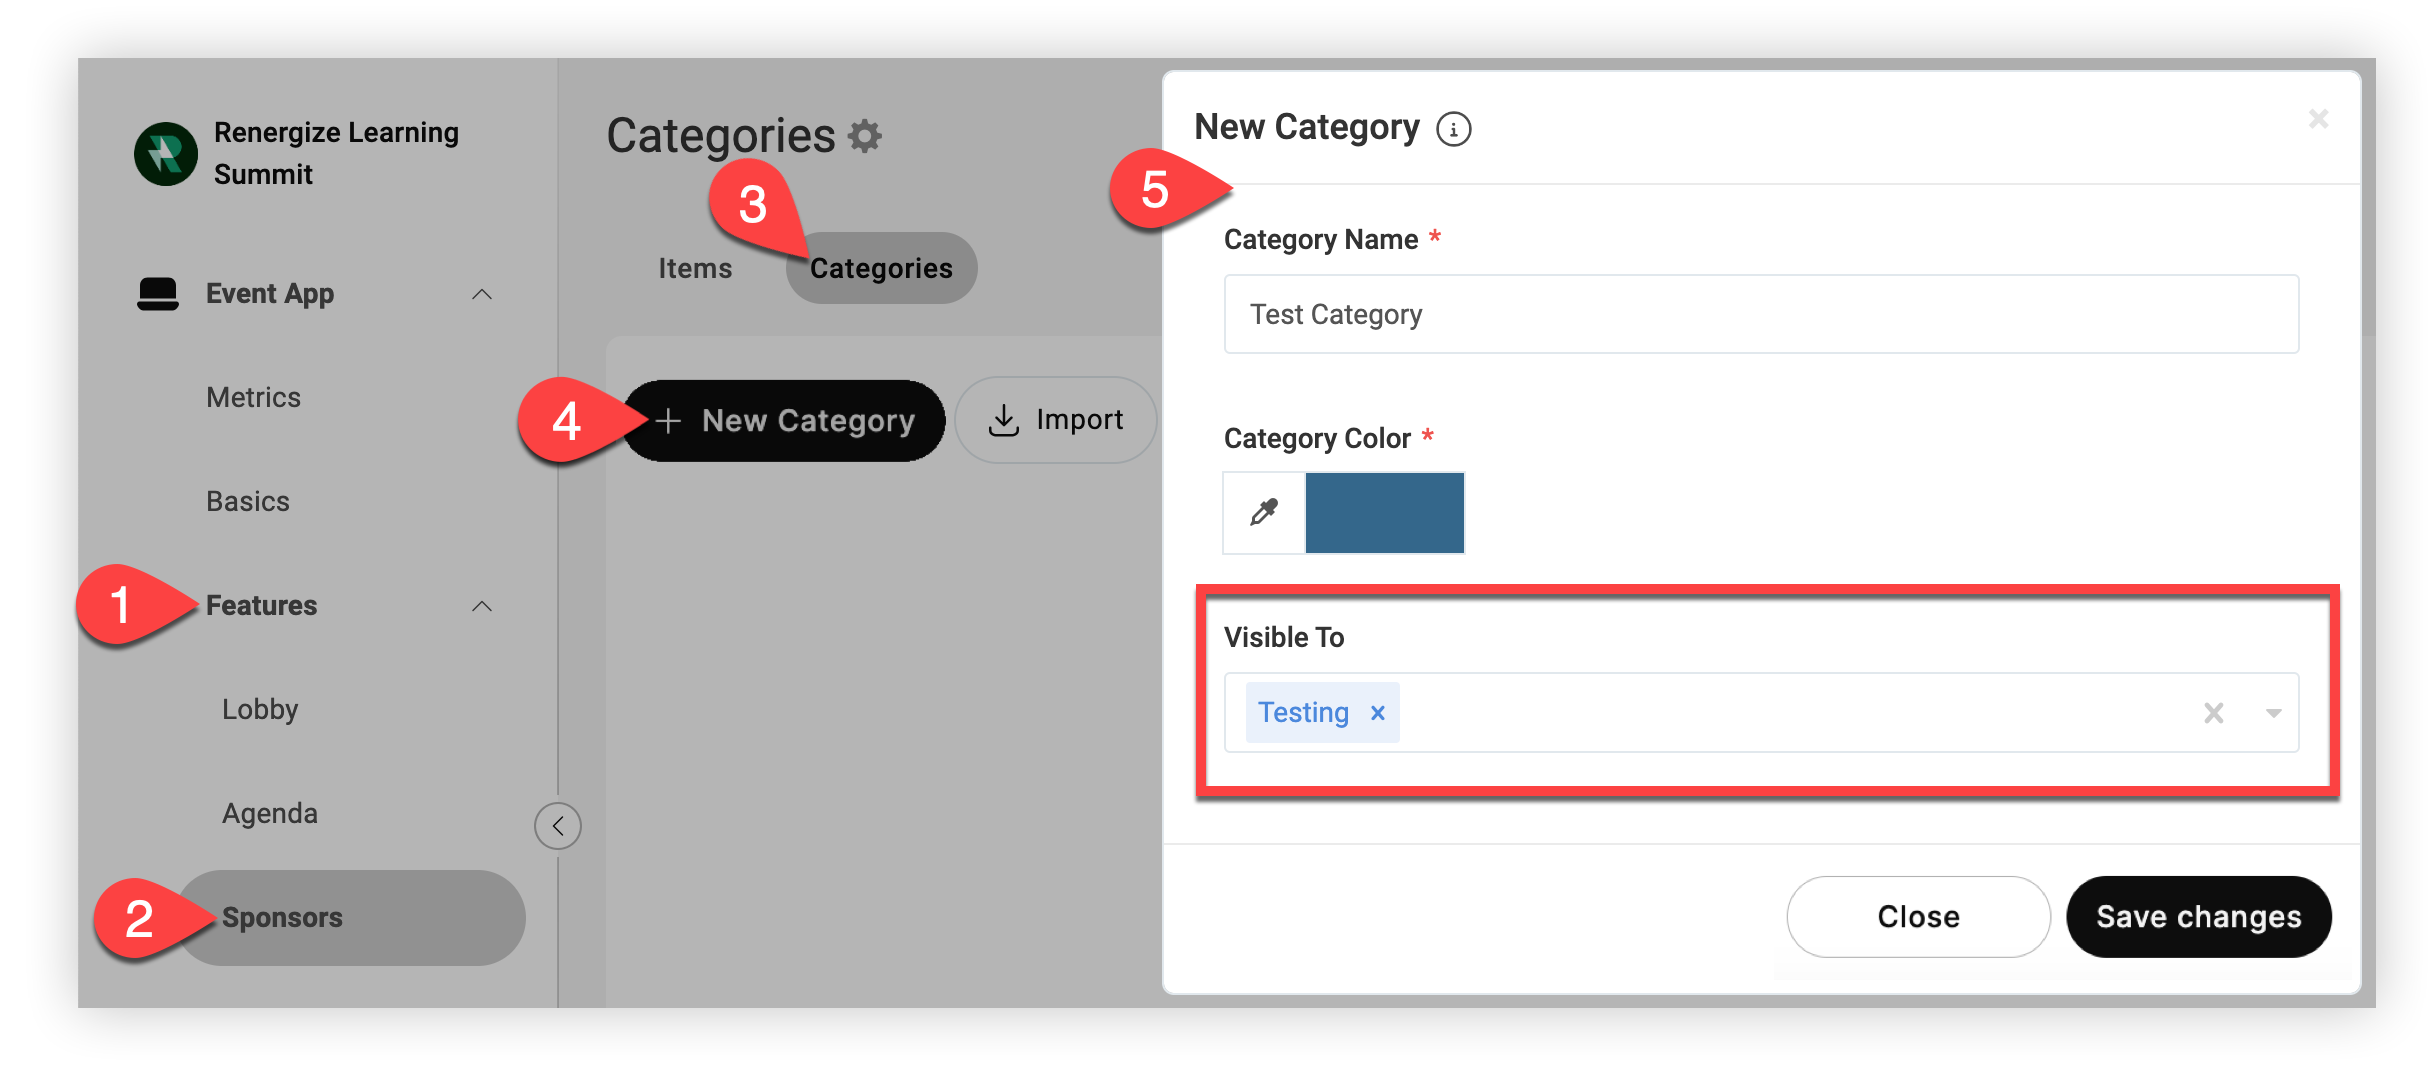Click the Renergize Learning Summit logo
The image size is (2434, 1066).
pyautogui.click(x=166, y=154)
